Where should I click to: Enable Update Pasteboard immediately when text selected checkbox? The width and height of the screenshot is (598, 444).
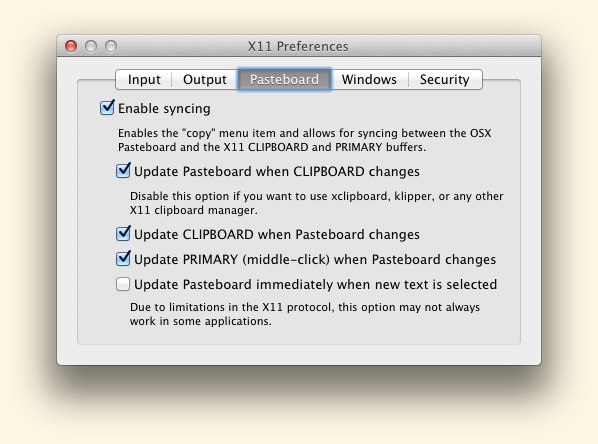(123, 284)
